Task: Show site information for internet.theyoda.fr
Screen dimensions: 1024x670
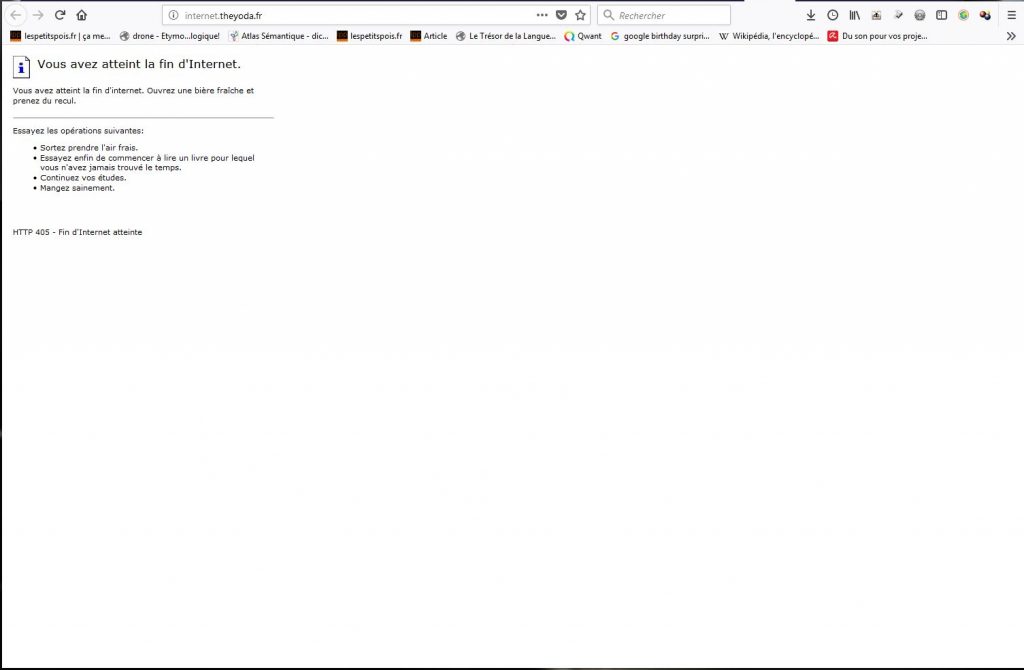Action: (x=173, y=15)
